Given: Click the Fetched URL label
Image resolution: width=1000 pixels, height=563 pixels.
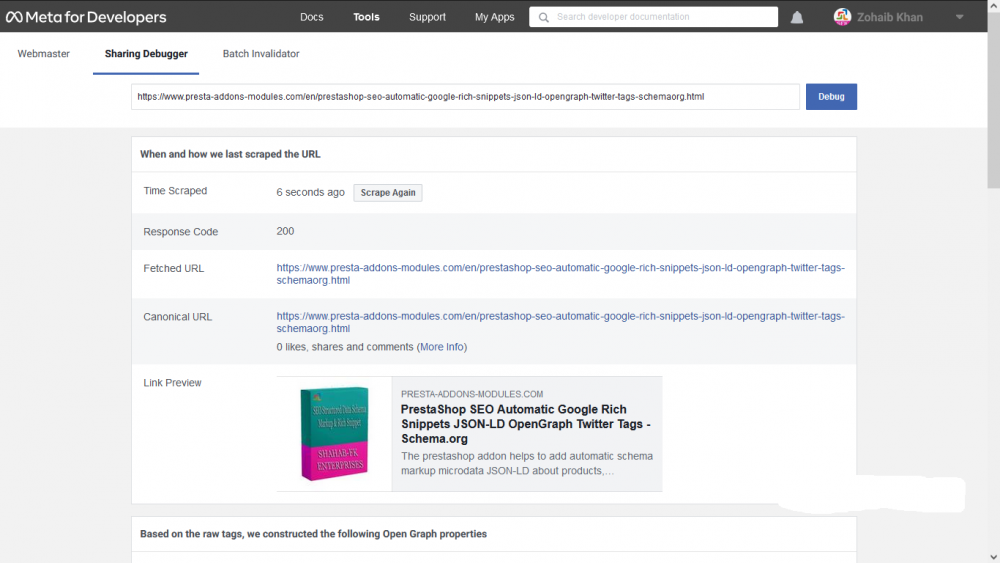Looking at the screenshot, I should pos(173,268).
